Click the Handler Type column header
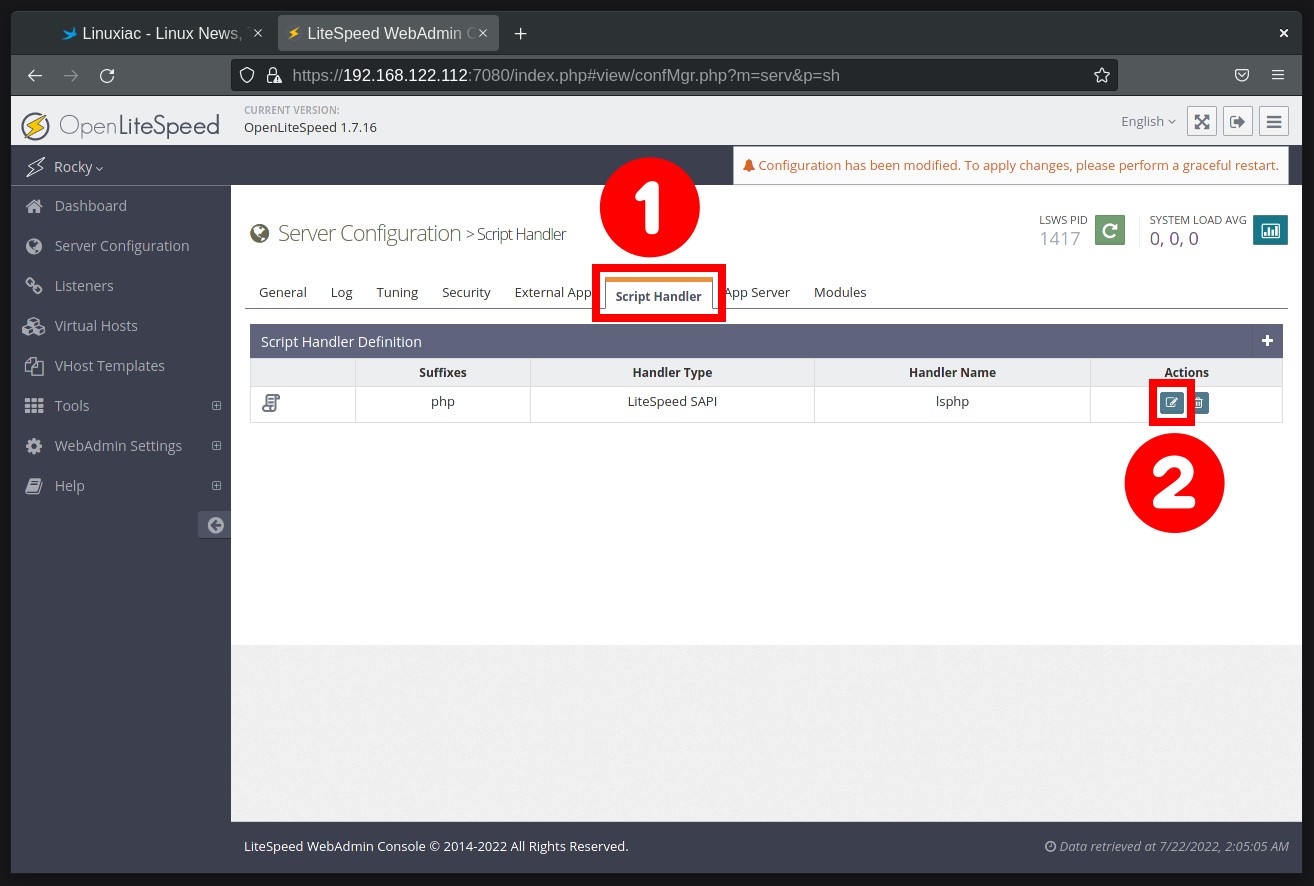The image size is (1314, 886). tap(672, 372)
